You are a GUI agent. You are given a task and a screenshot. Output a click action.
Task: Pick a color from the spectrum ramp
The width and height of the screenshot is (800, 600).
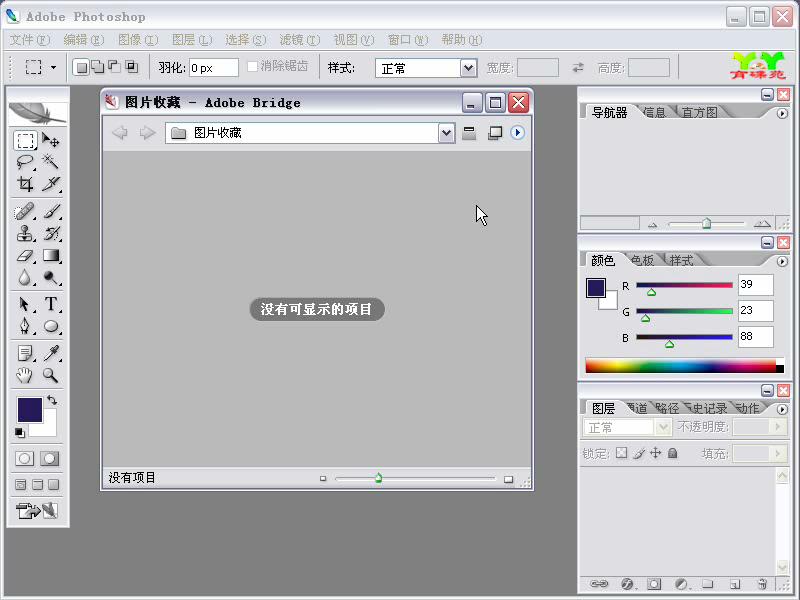(x=684, y=366)
